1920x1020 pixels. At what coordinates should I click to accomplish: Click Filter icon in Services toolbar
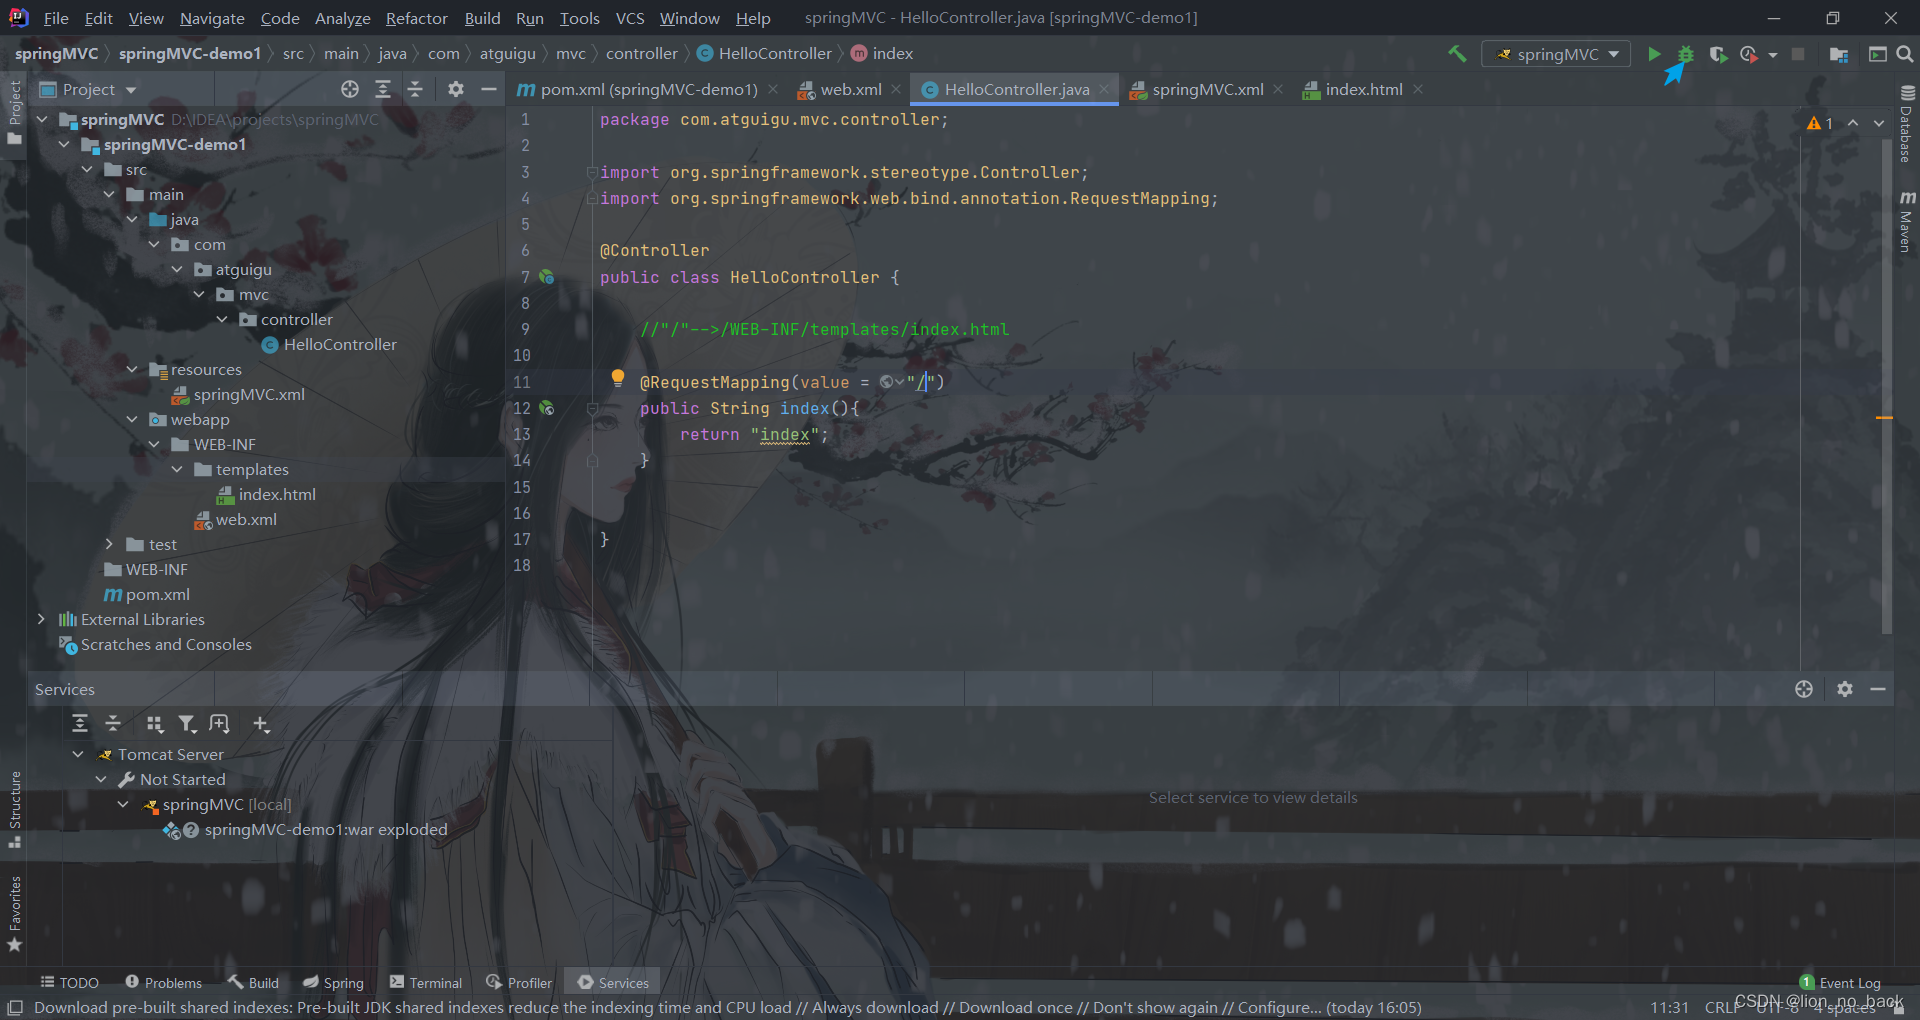tap(187, 723)
